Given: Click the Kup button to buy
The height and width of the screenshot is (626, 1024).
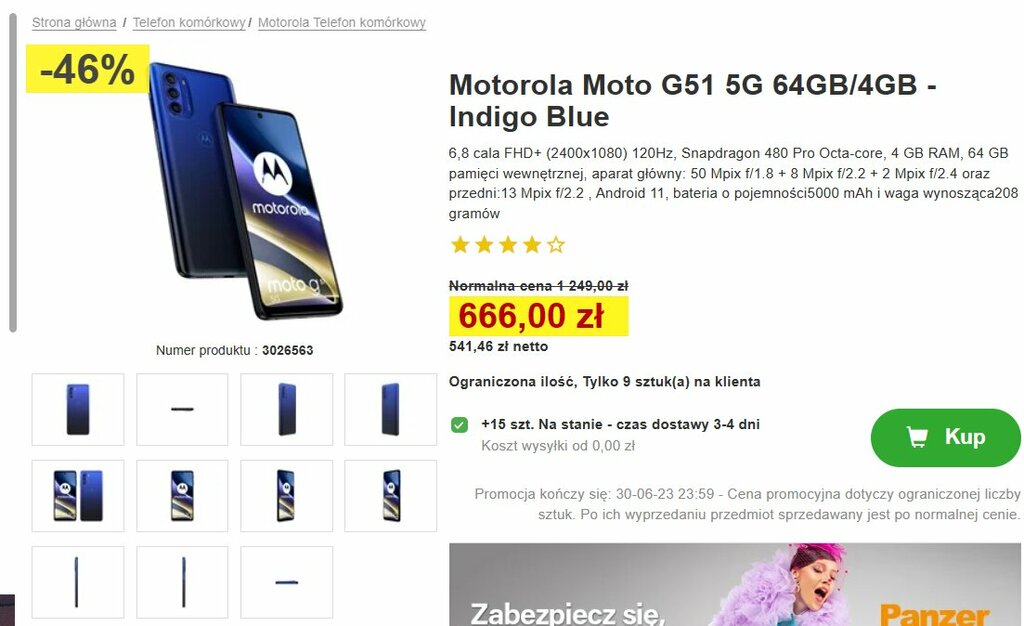Looking at the screenshot, I should click(945, 437).
